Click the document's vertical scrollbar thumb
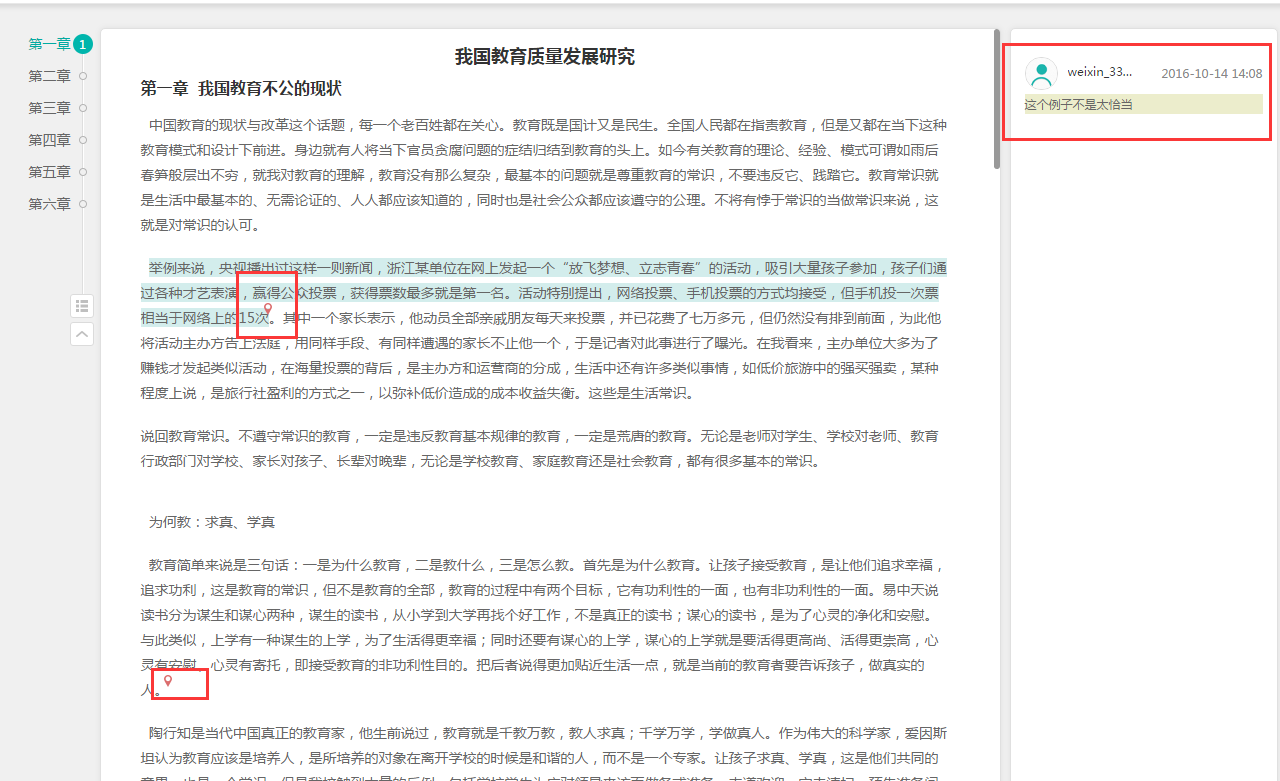This screenshot has width=1280, height=781. pyautogui.click(x=996, y=100)
